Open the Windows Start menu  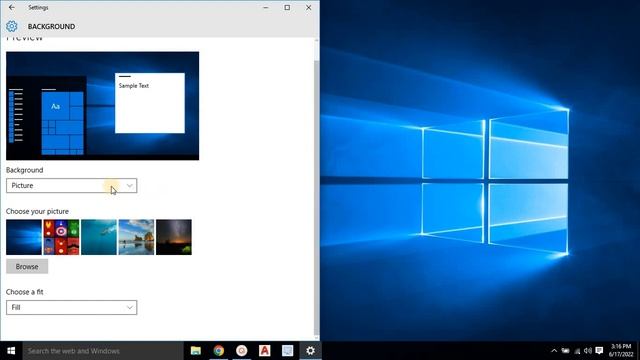11,351
